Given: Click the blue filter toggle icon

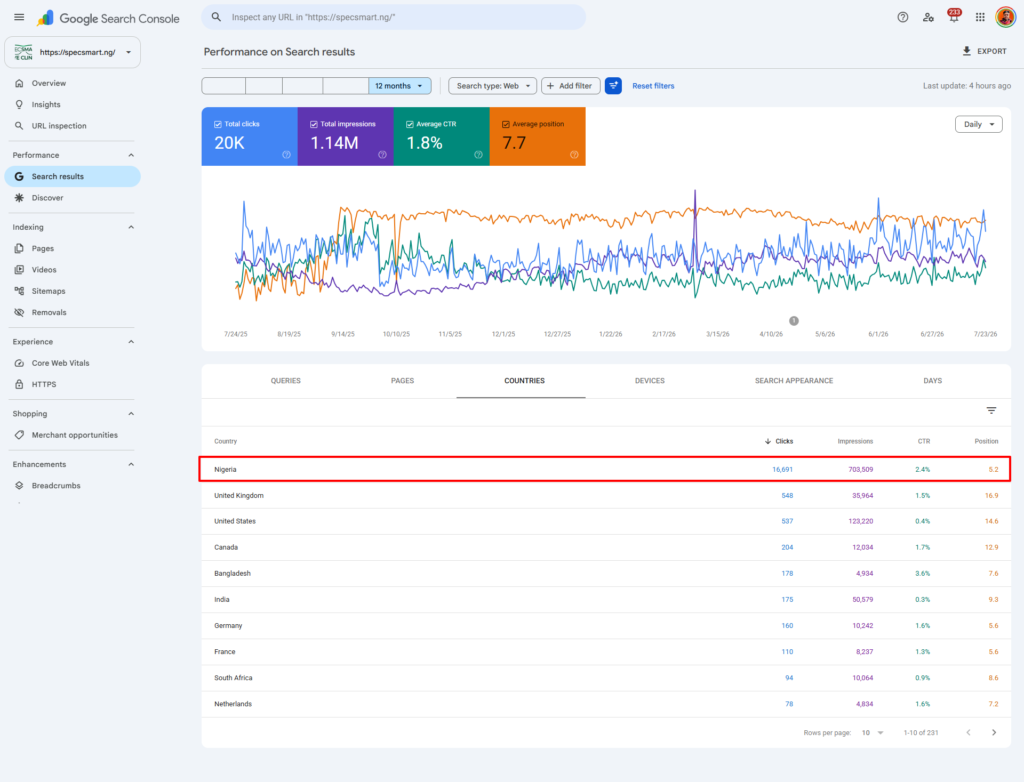Looking at the screenshot, I should tap(613, 86).
